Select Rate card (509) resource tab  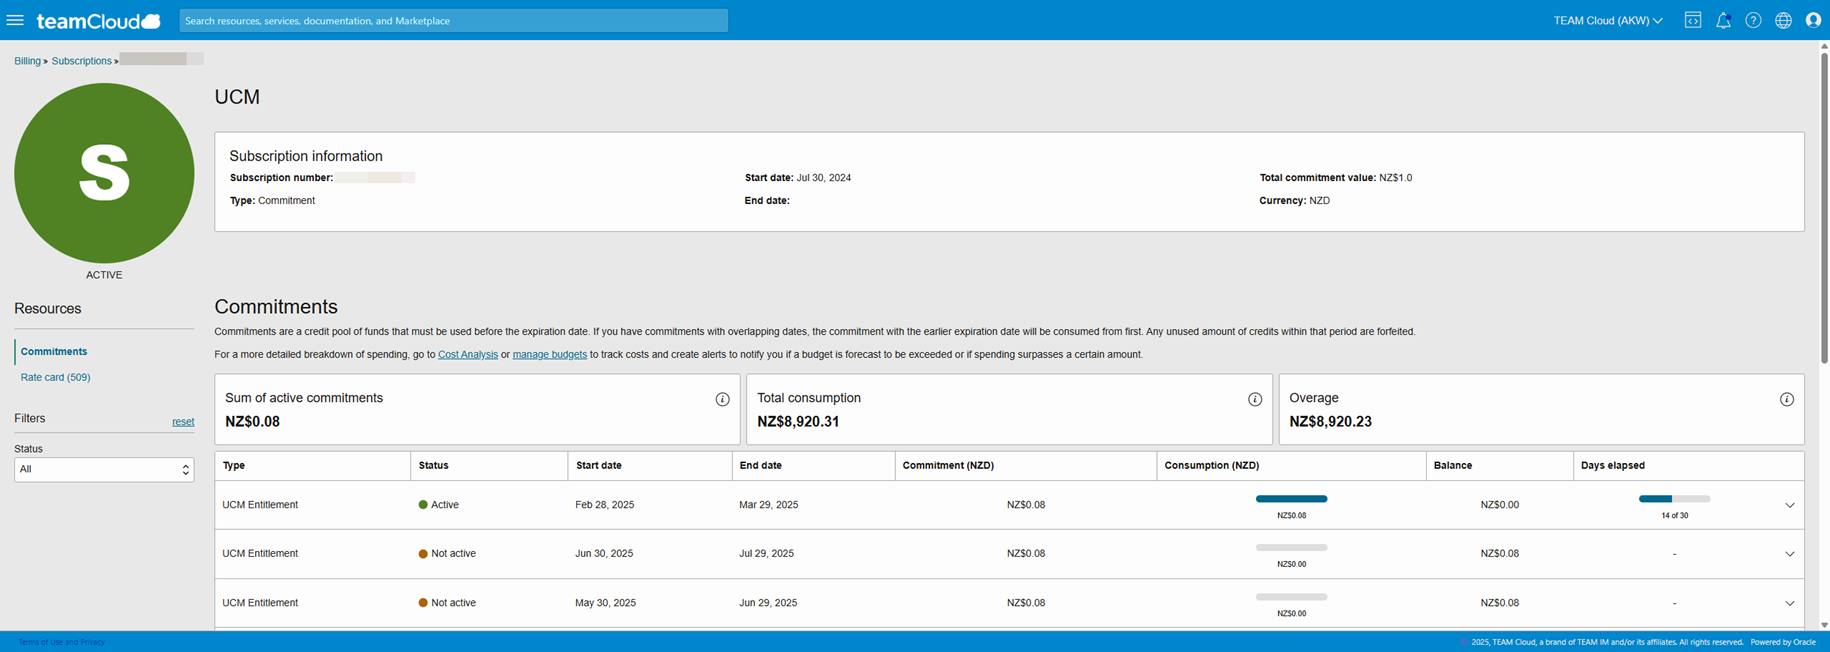click(56, 377)
